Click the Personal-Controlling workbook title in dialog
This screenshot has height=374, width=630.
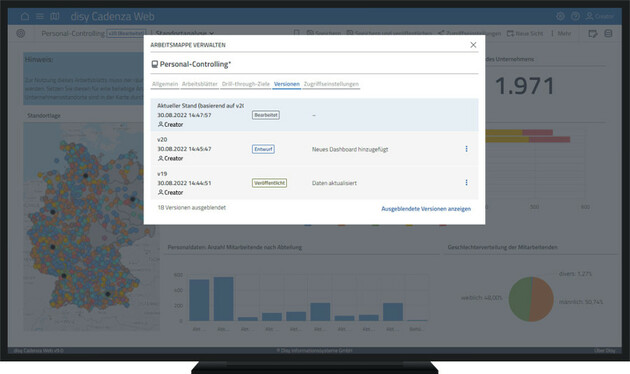click(195, 64)
